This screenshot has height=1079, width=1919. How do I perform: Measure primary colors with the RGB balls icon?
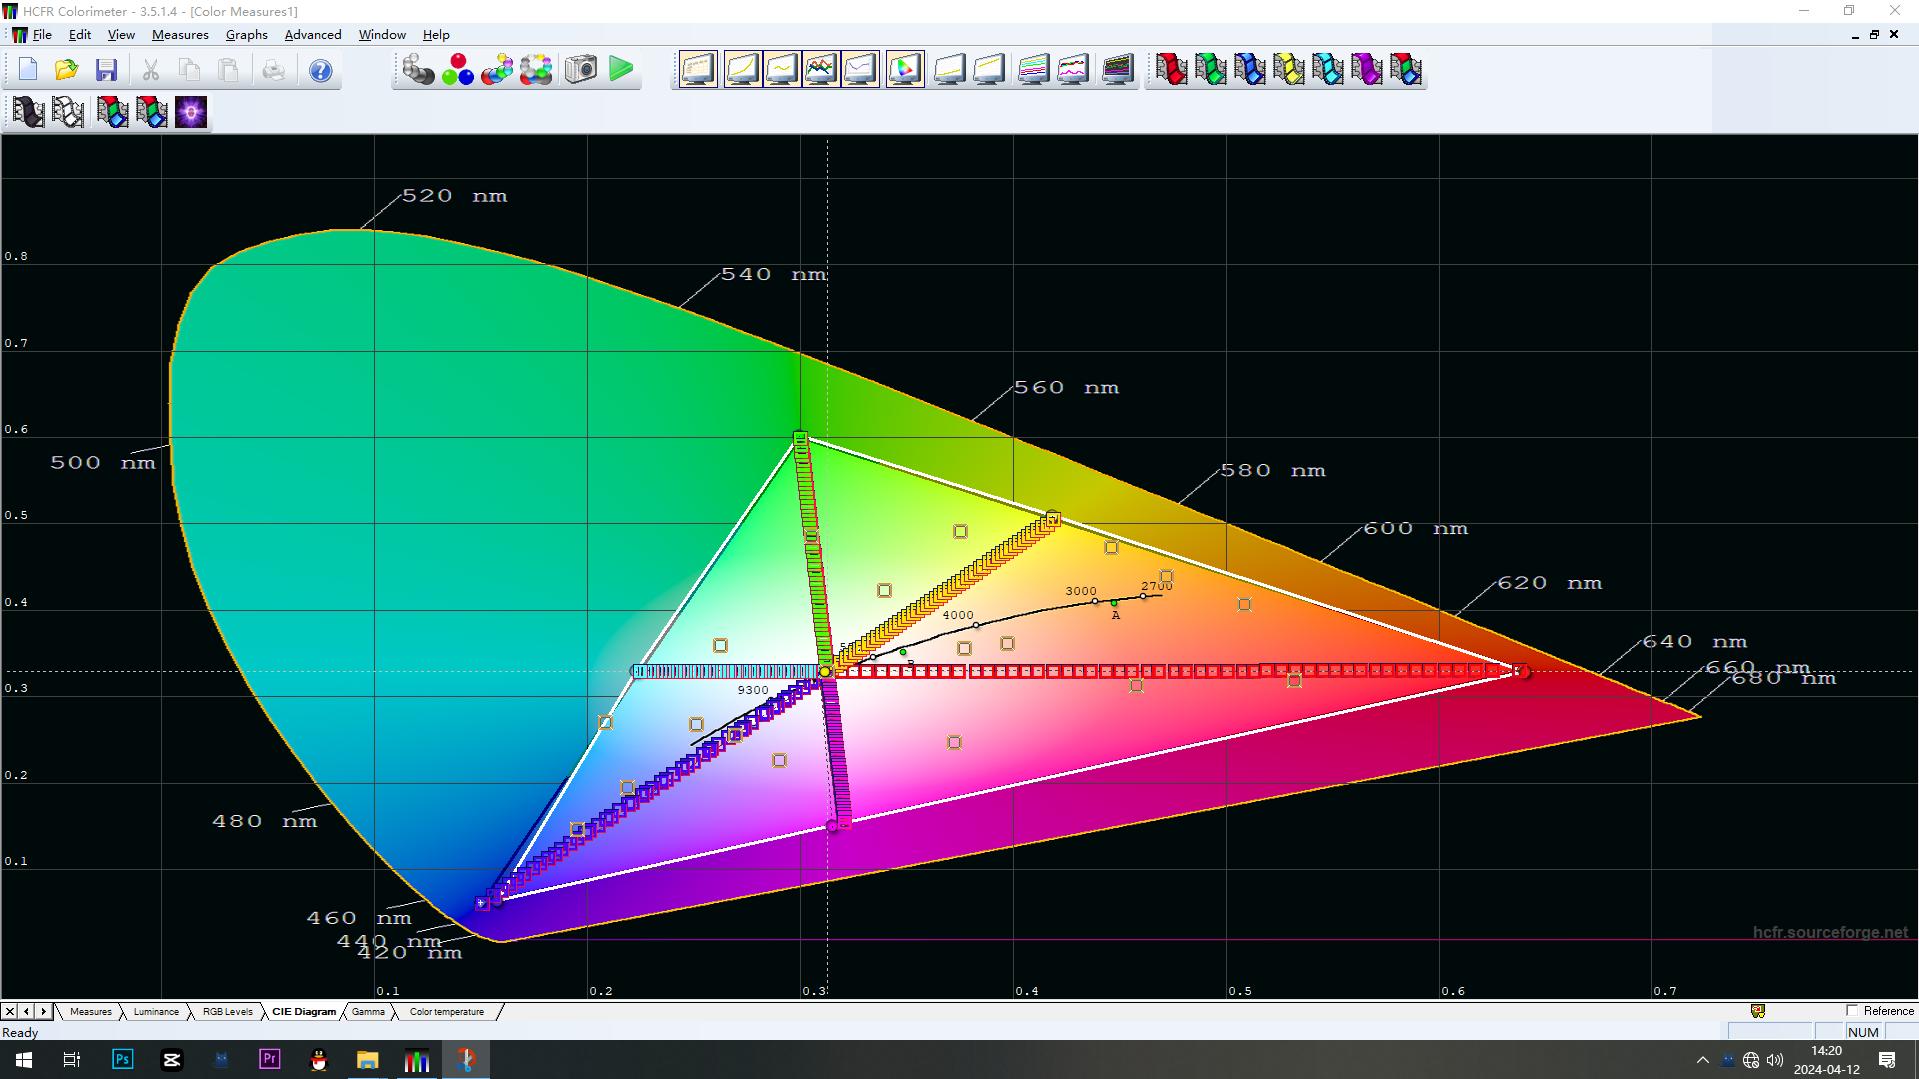pos(458,70)
